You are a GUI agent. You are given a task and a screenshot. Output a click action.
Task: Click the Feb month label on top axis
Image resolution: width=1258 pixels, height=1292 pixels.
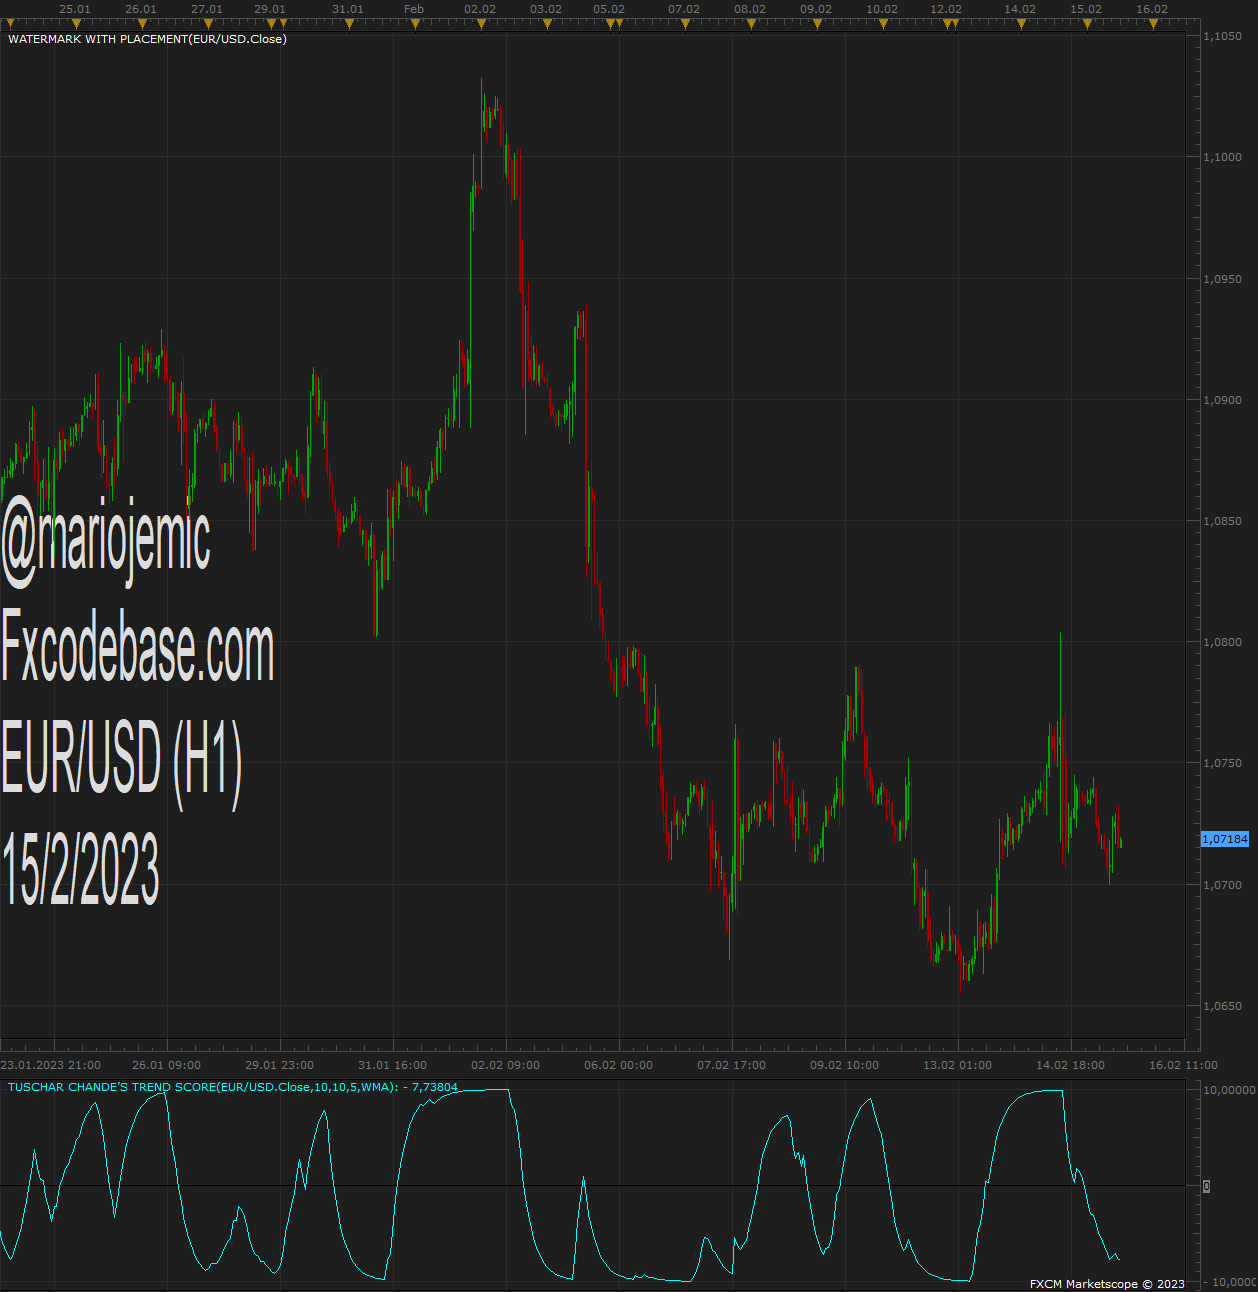[x=414, y=9]
